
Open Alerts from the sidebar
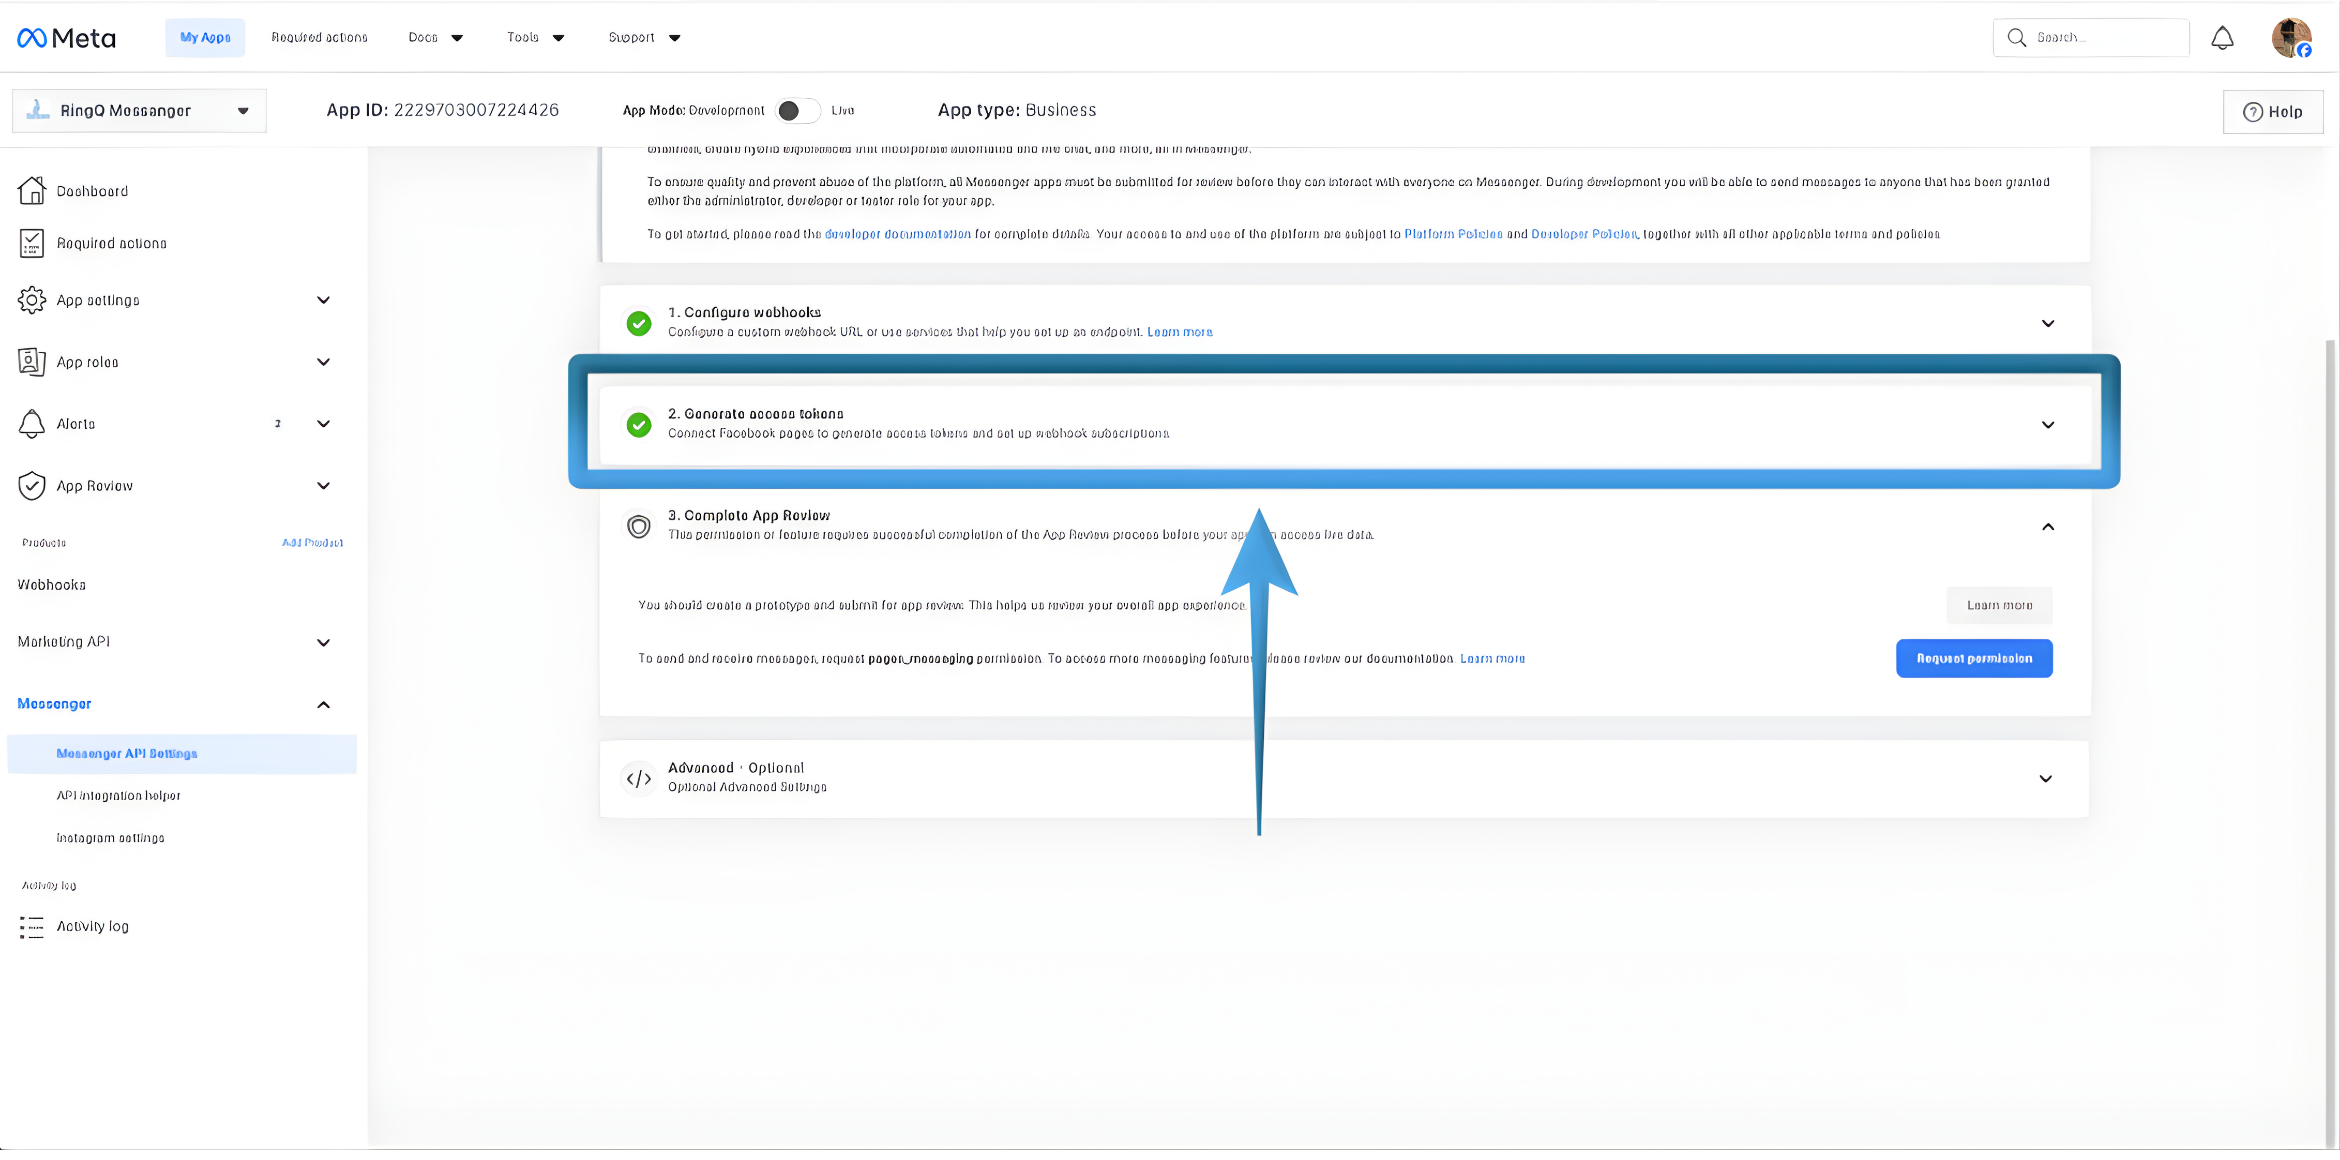tap(78, 423)
